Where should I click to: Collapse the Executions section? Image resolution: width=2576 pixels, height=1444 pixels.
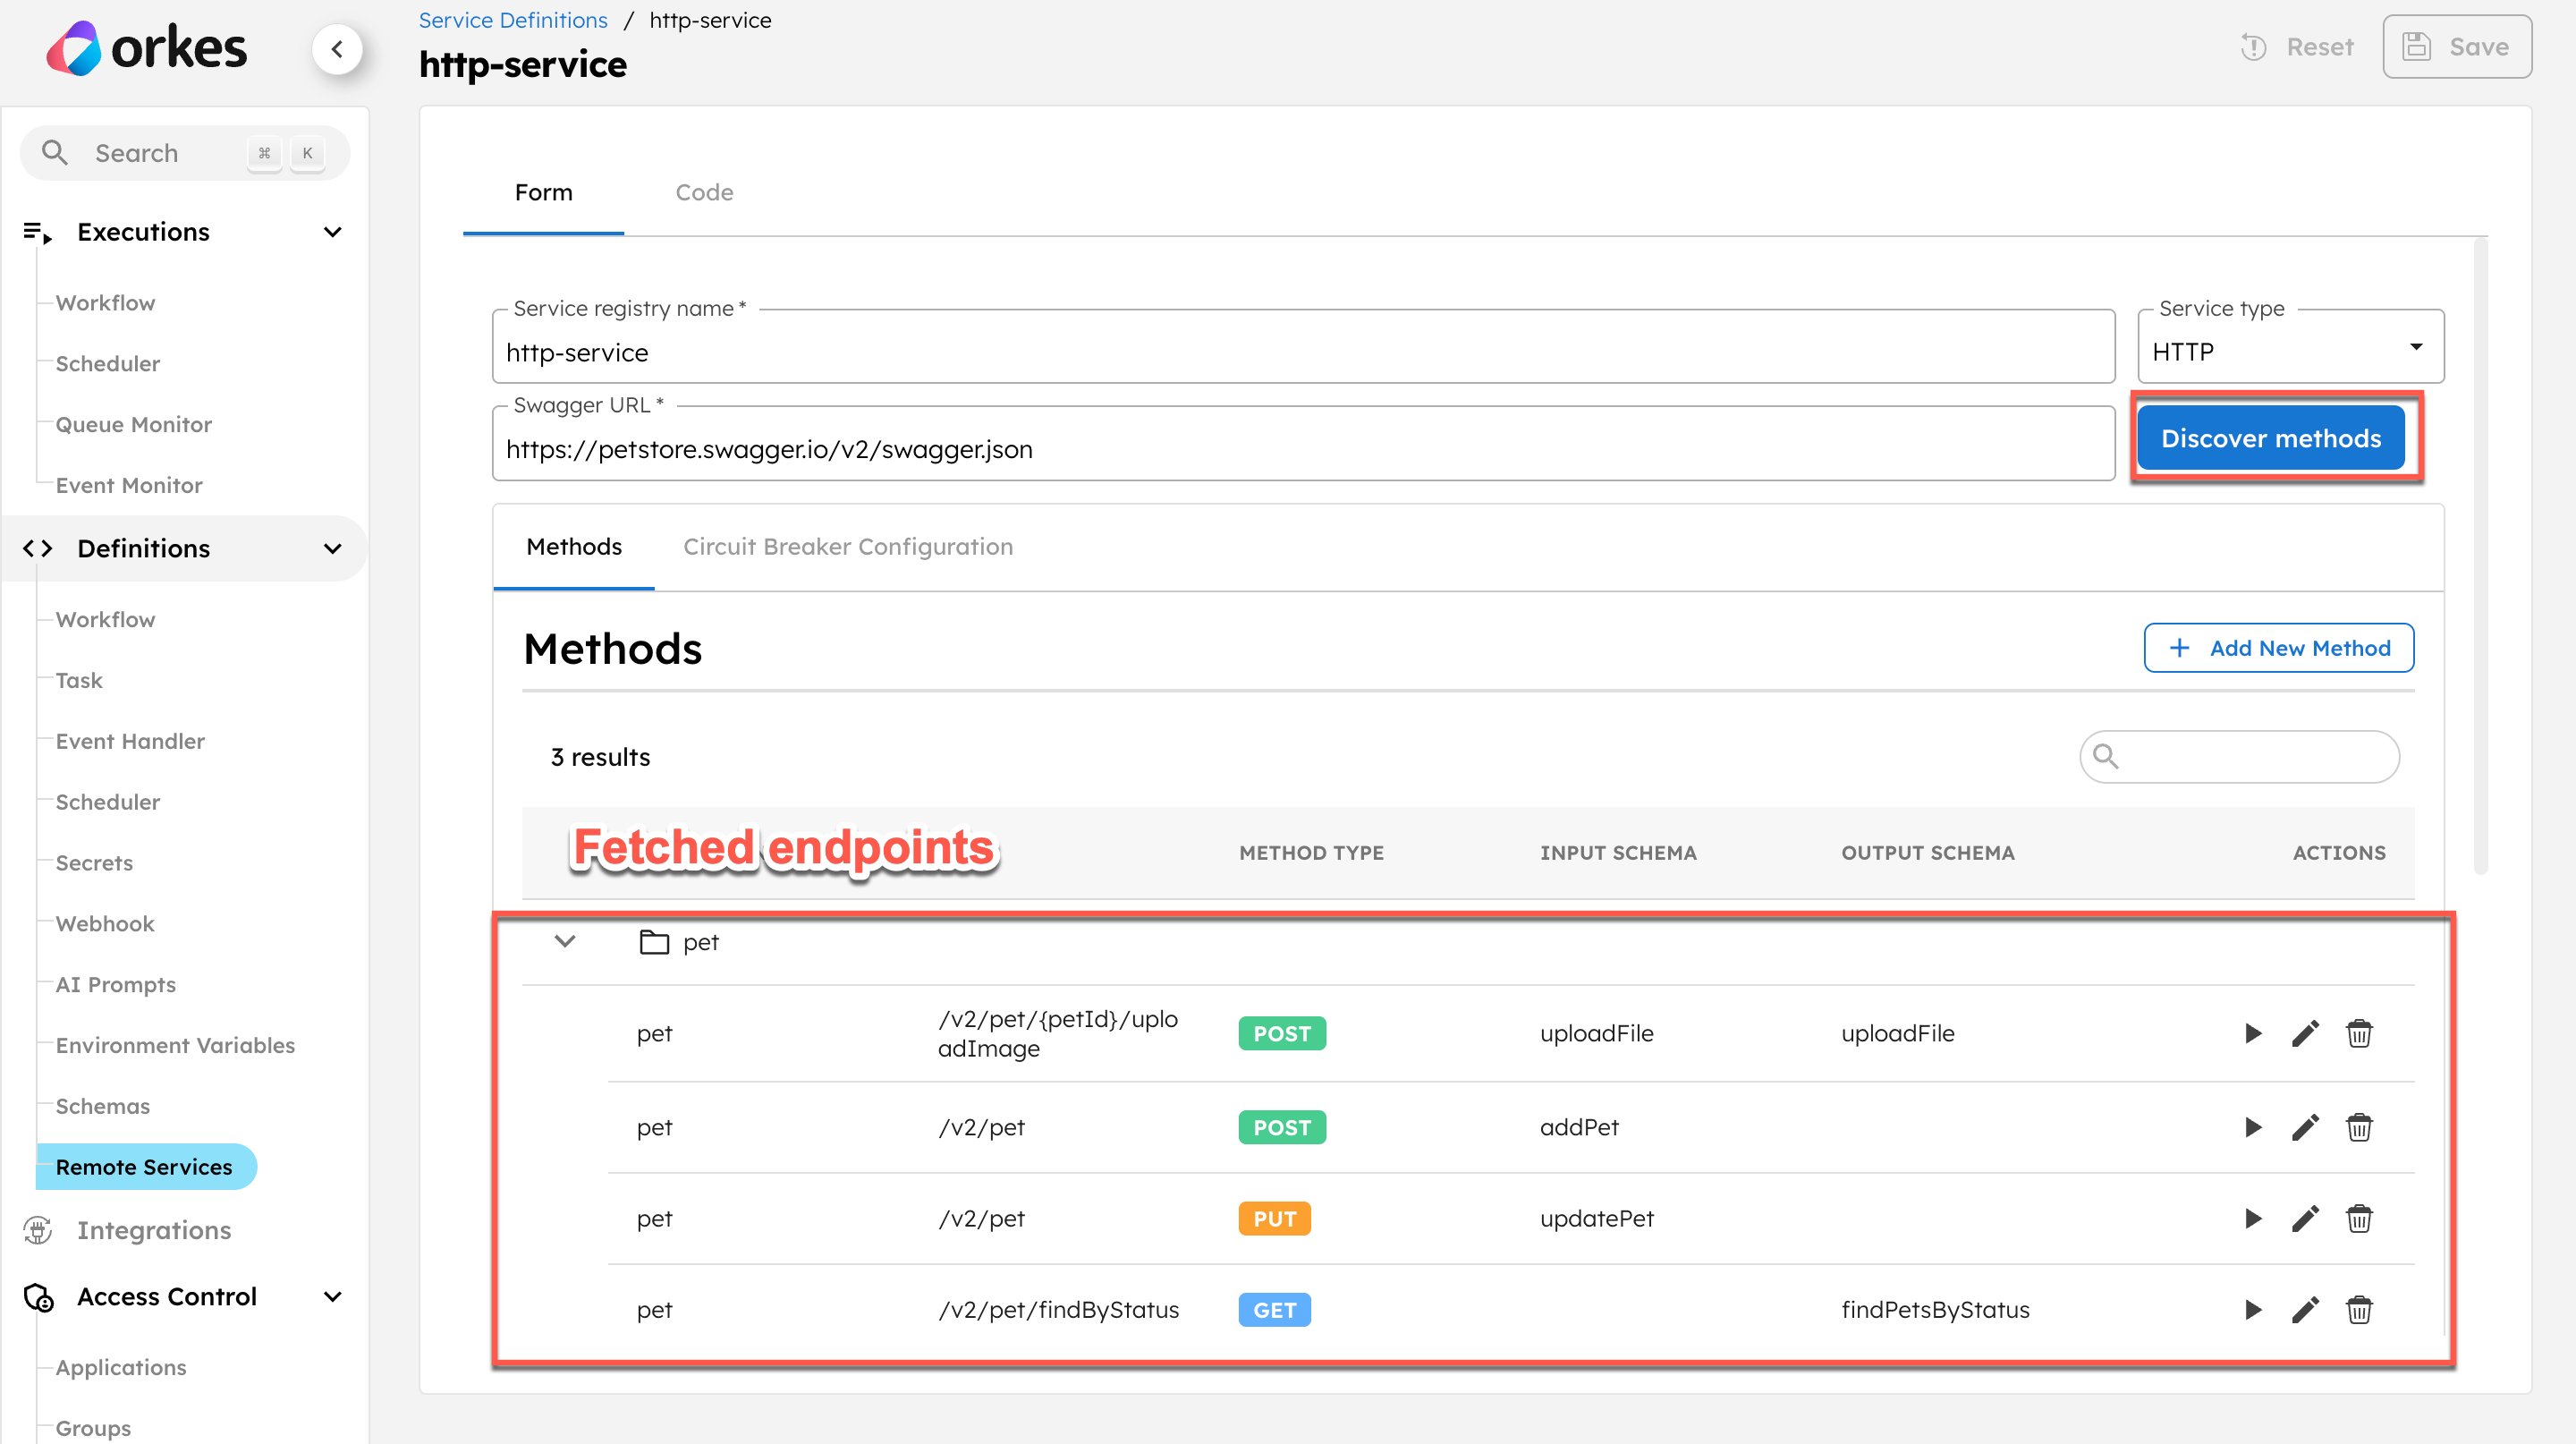click(x=333, y=232)
